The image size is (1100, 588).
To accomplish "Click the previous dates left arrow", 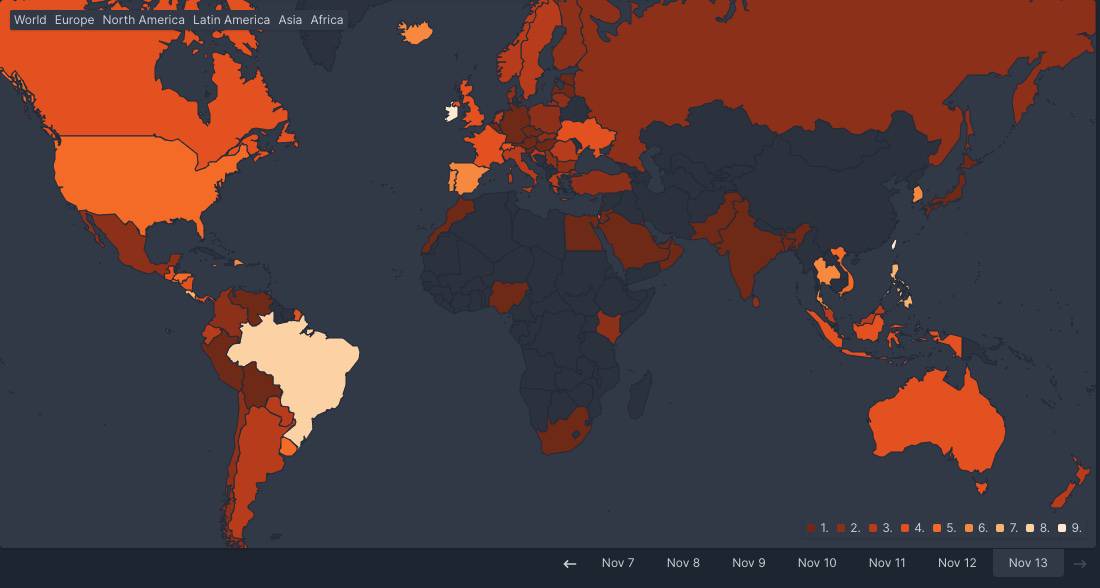I will click(x=570, y=563).
